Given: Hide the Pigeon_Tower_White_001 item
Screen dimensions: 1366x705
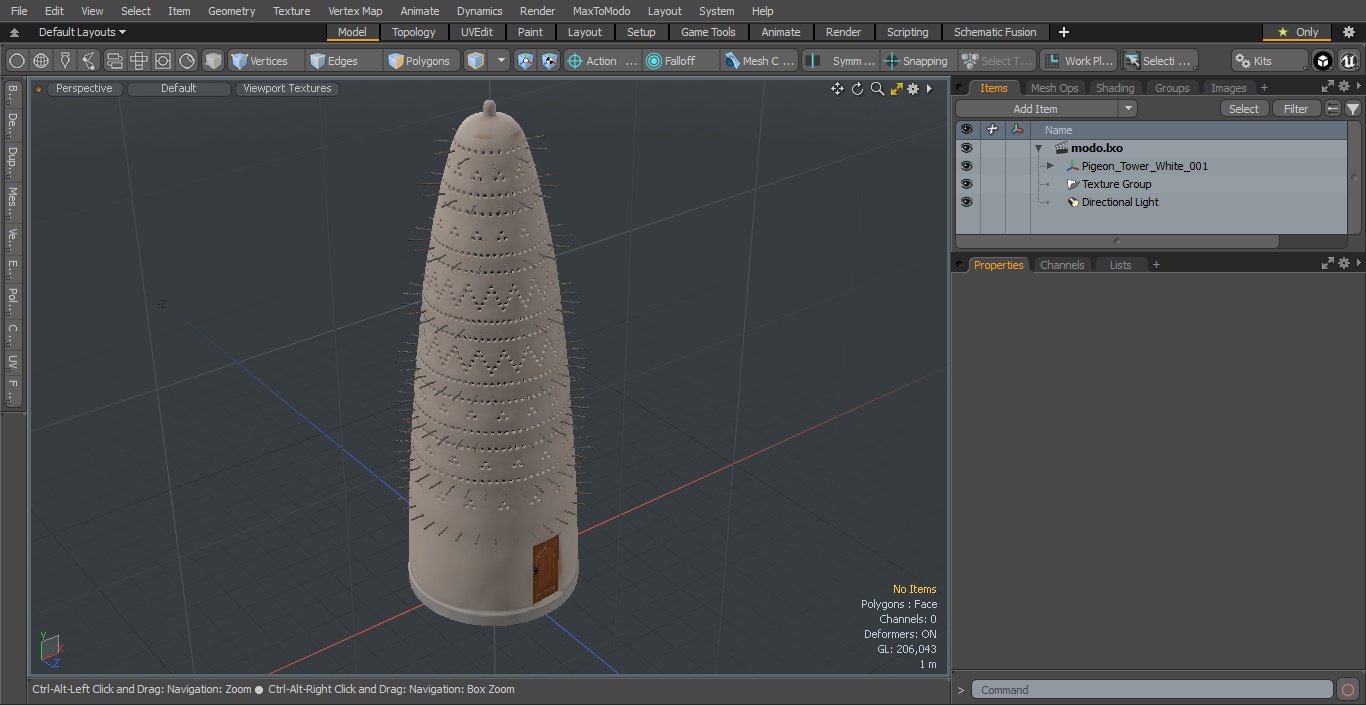Looking at the screenshot, I should tap(966, 166).
